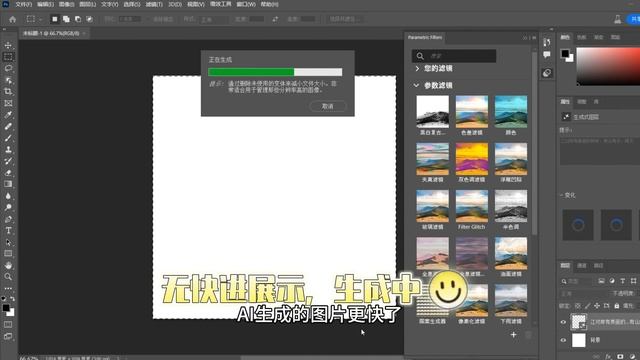Select the Eraser tool
This screenshot has height=360, width=640.
[x=8, y=173]
